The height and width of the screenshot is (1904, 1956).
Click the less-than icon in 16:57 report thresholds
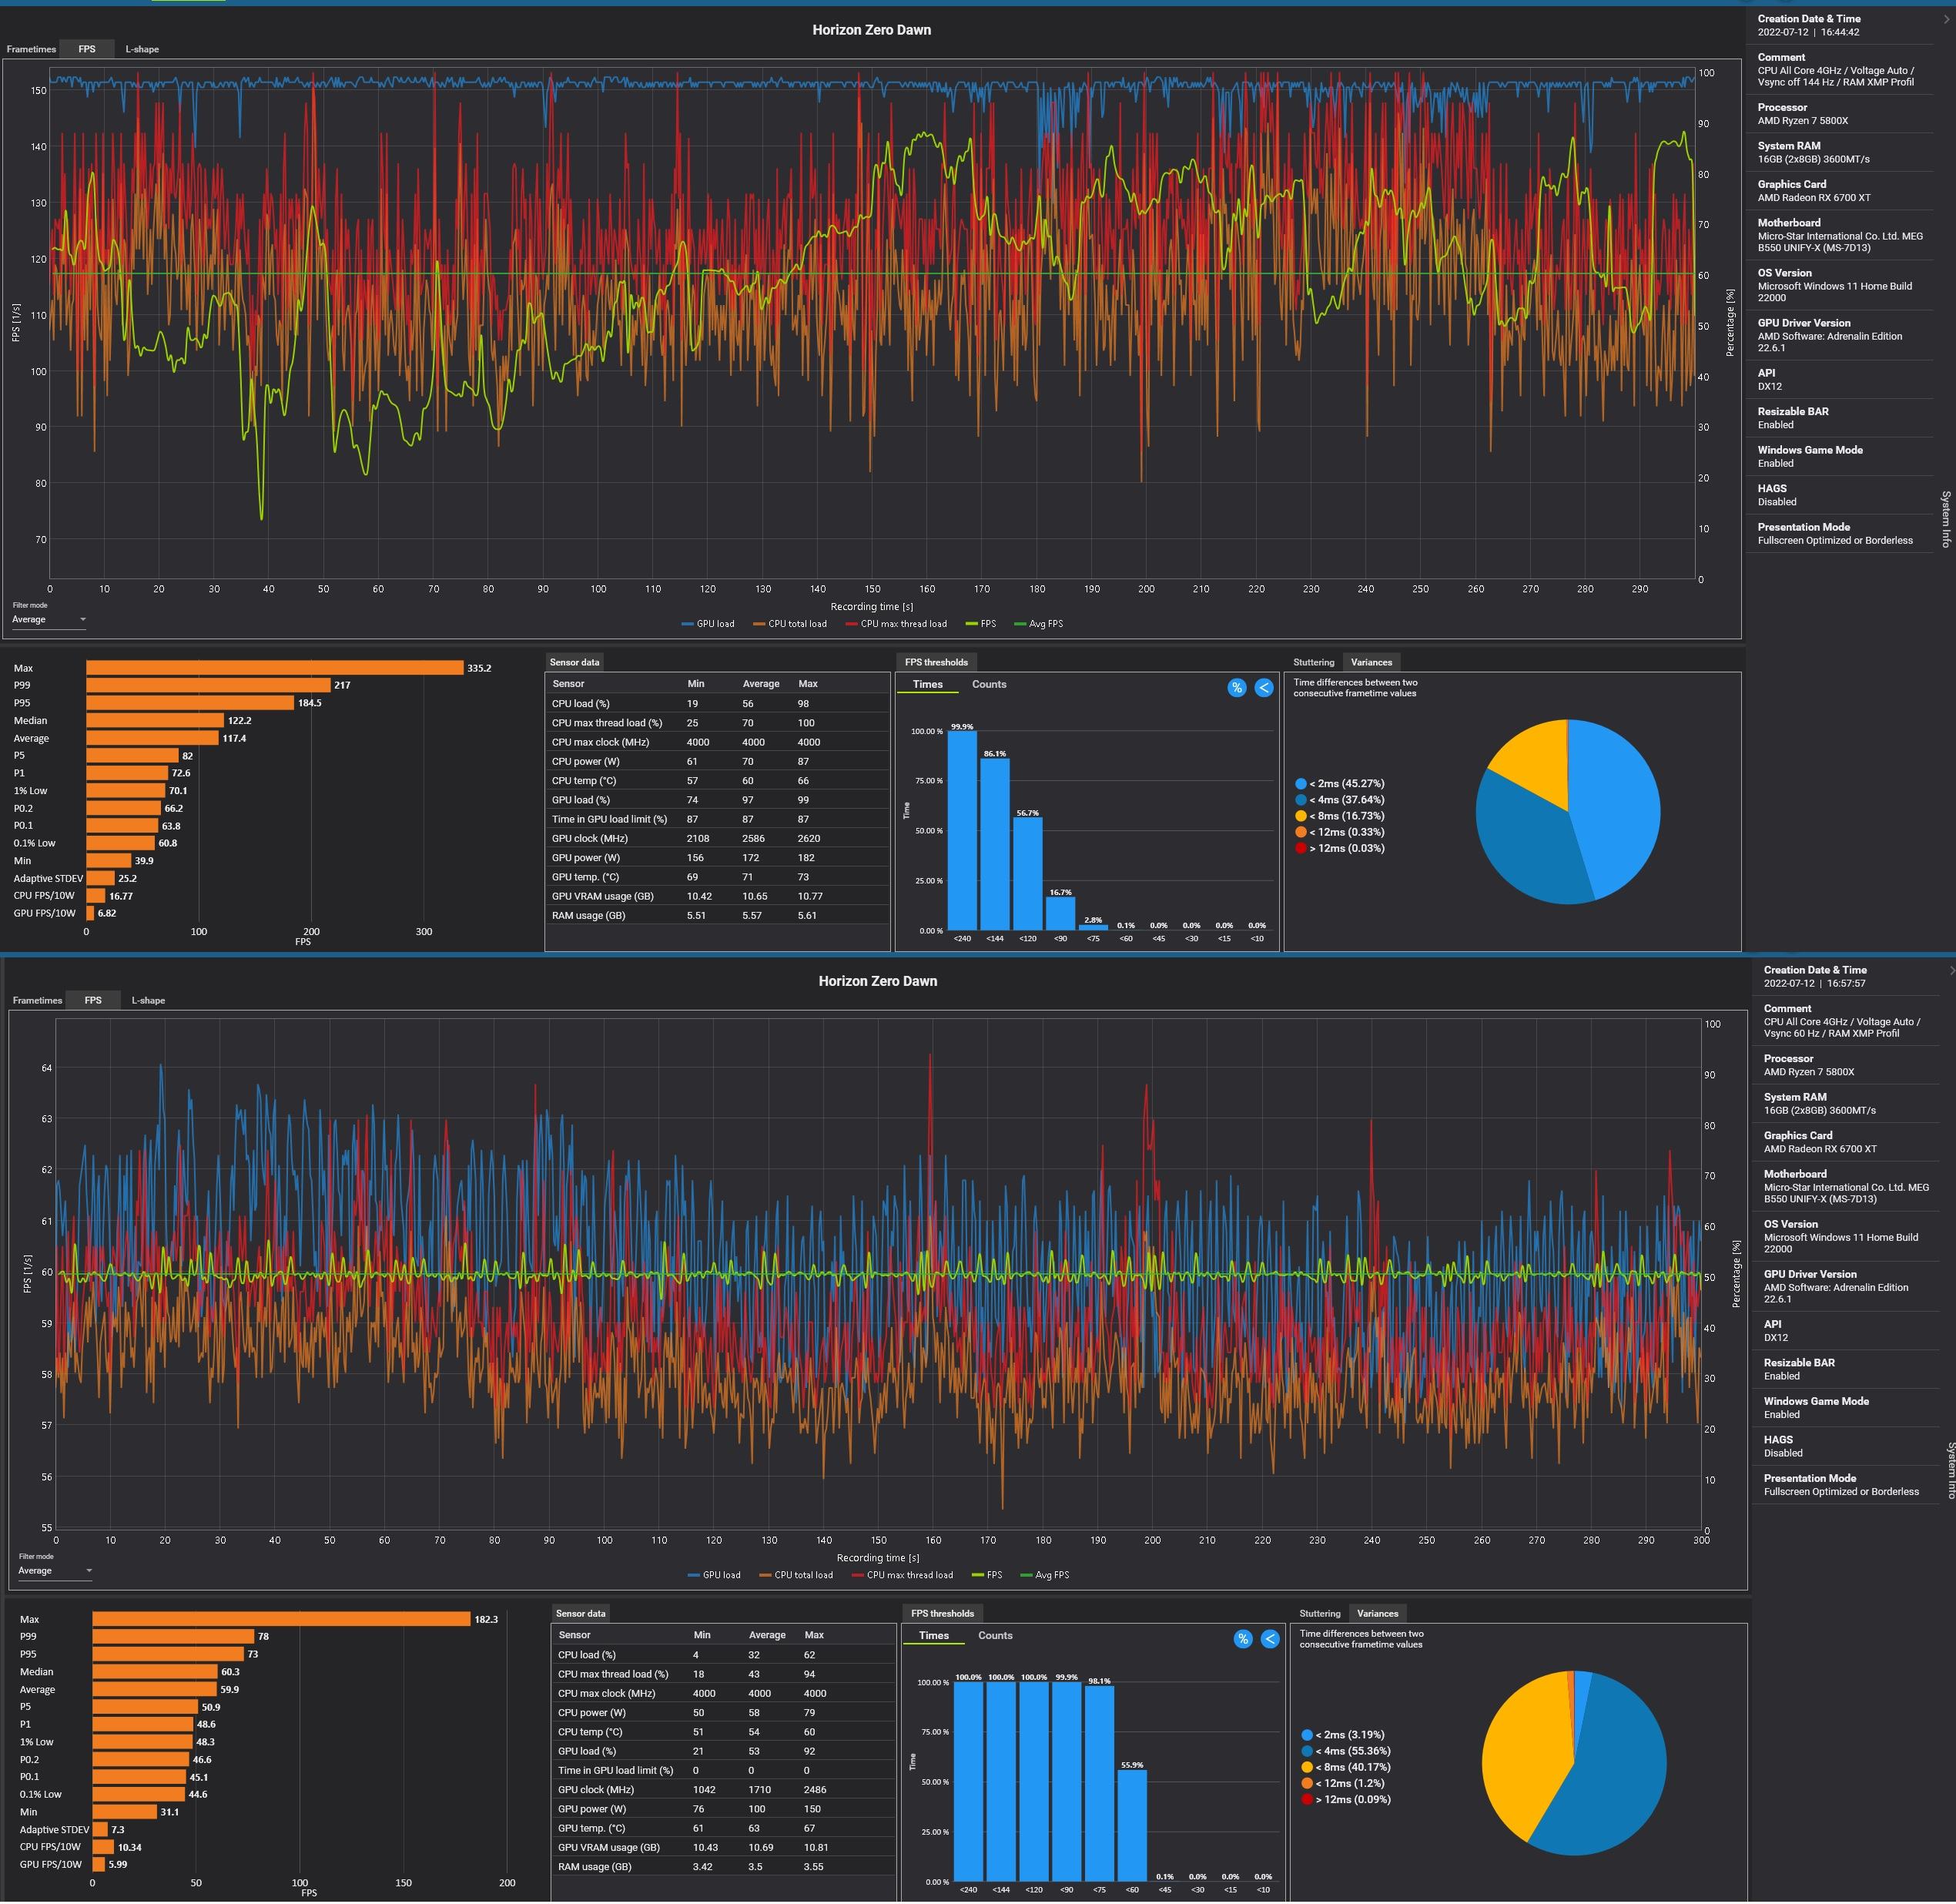click(x=1270, y=1639)
